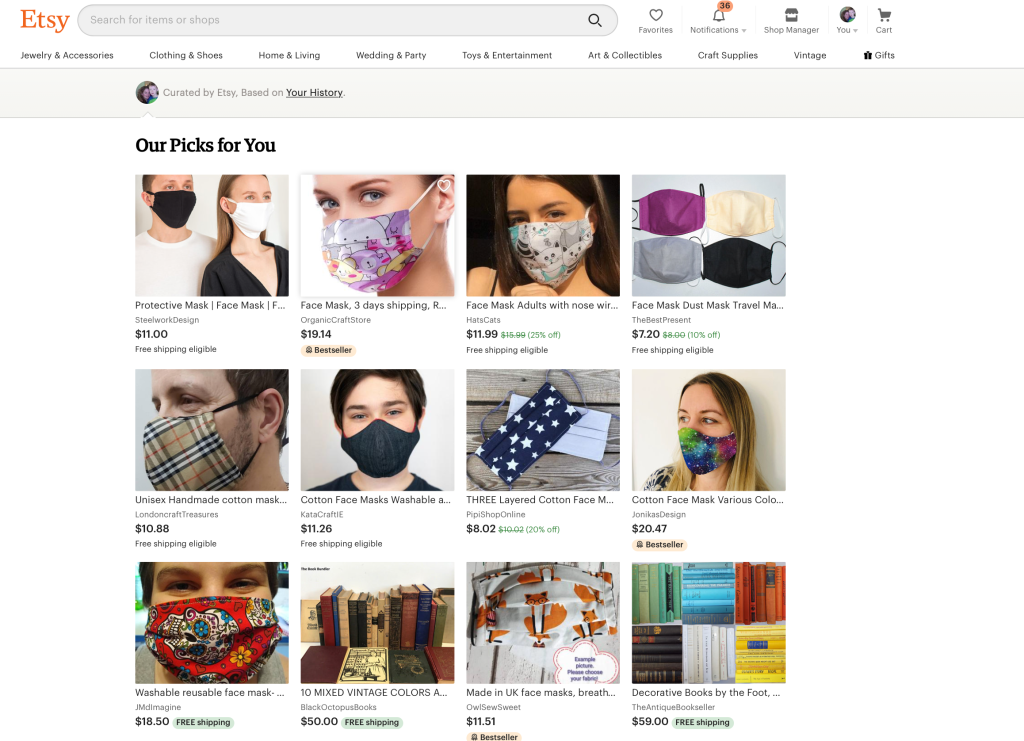Open the galaxy print face mask thumbnail
The height and width of the screenshot is (741, 1024).
708,430
